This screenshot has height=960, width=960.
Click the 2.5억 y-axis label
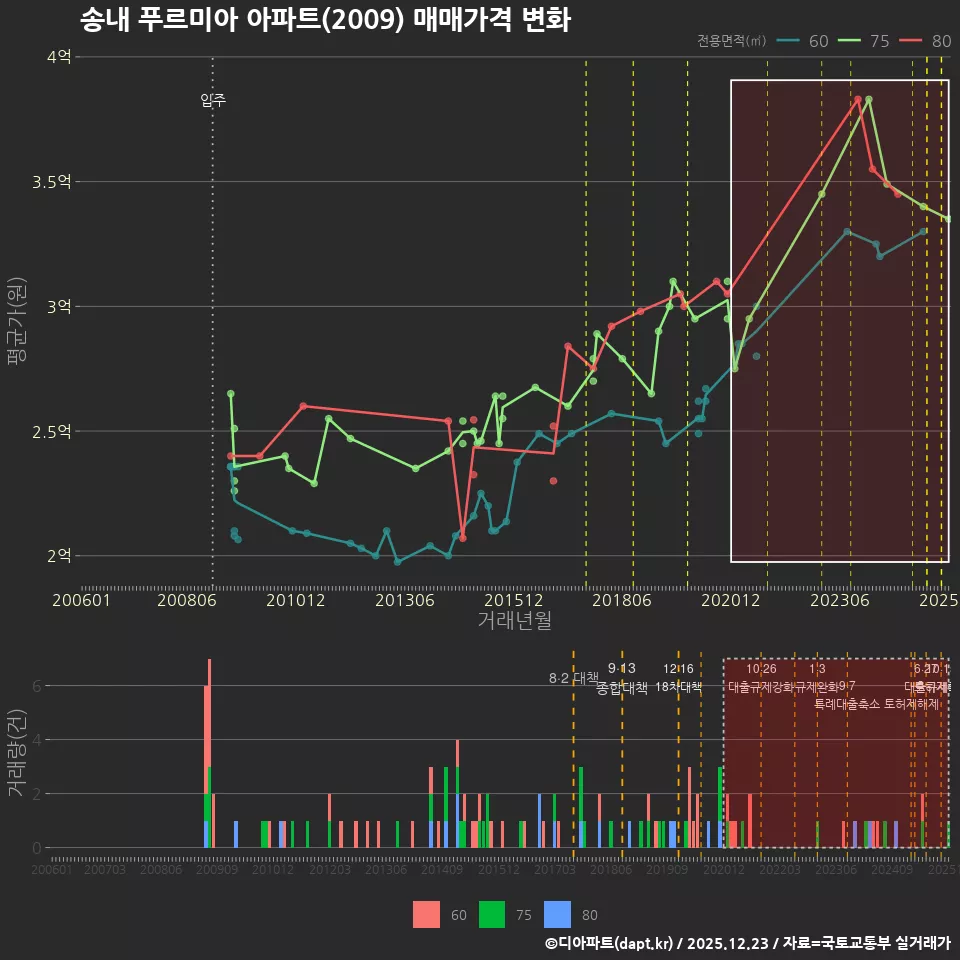coord(53,431)
